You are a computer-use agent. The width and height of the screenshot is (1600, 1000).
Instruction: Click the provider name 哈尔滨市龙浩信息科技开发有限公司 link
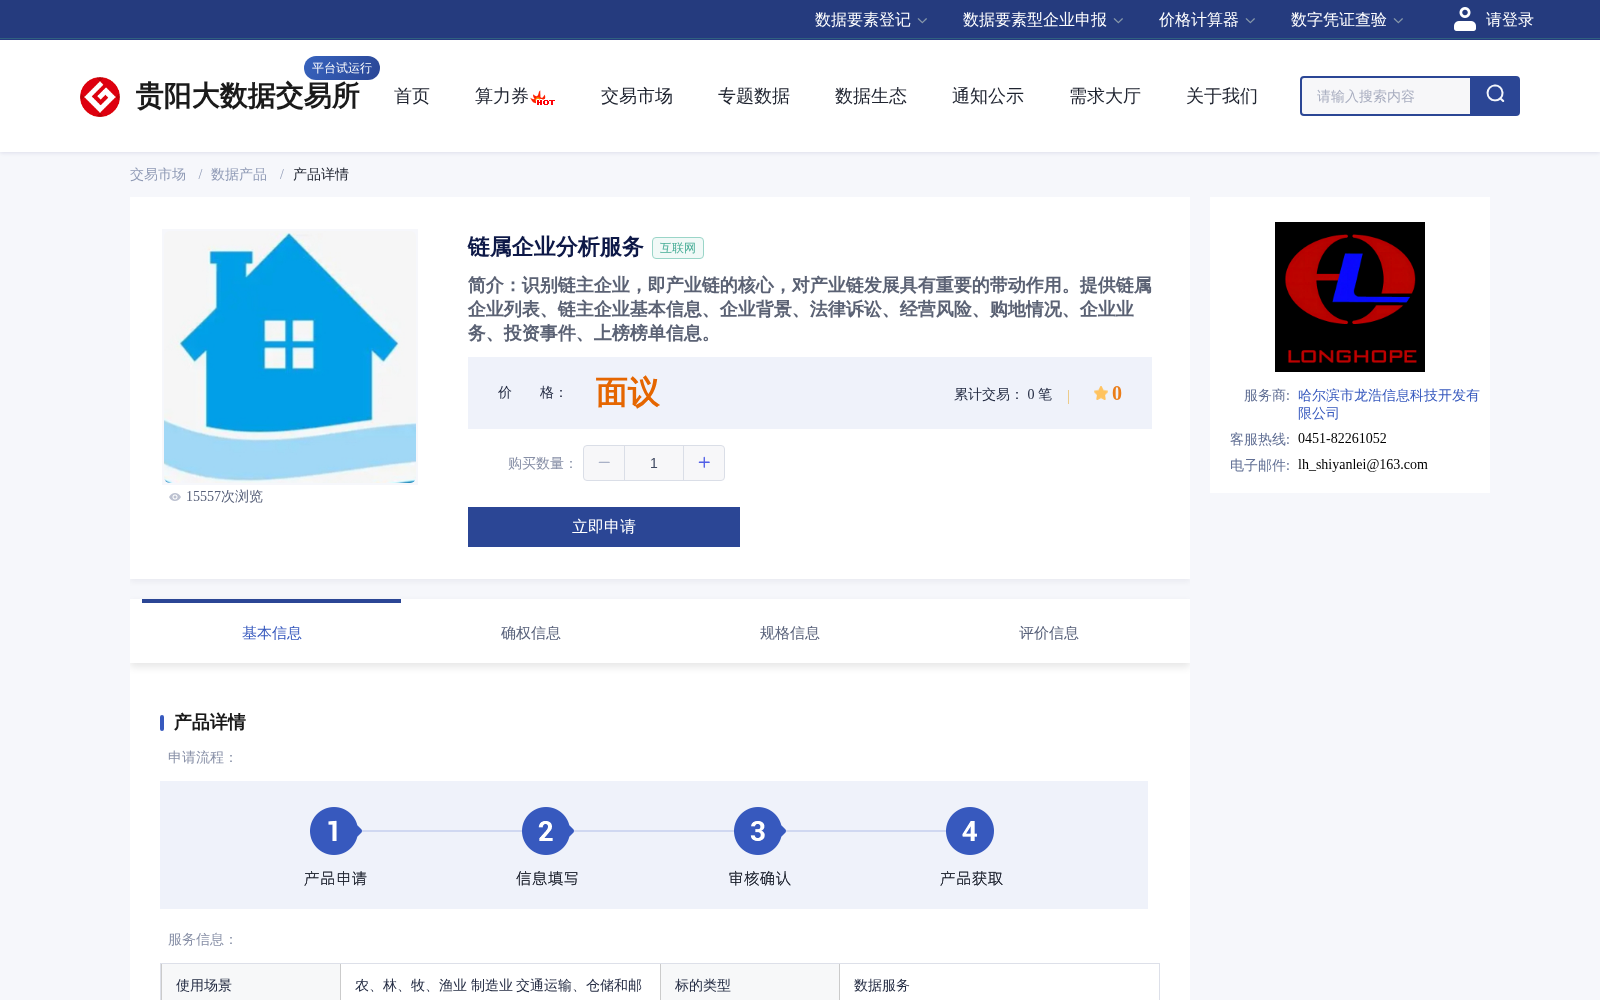(x=1388, y=404)
